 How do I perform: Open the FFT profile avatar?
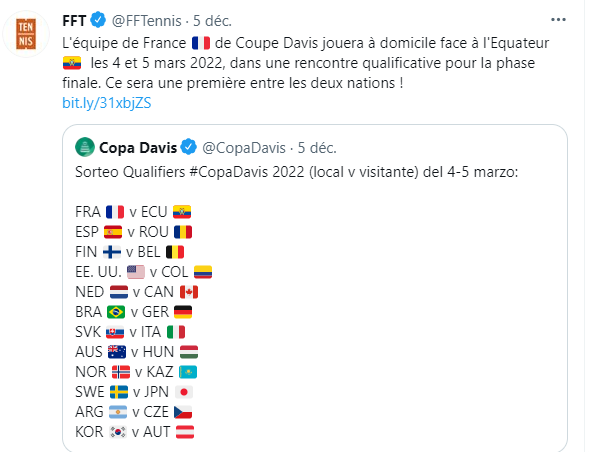point(26,34)
